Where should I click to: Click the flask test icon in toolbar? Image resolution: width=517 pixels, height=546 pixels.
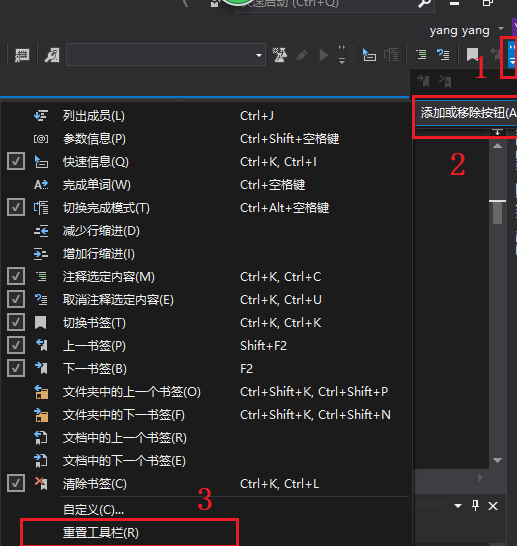(280, 55)
